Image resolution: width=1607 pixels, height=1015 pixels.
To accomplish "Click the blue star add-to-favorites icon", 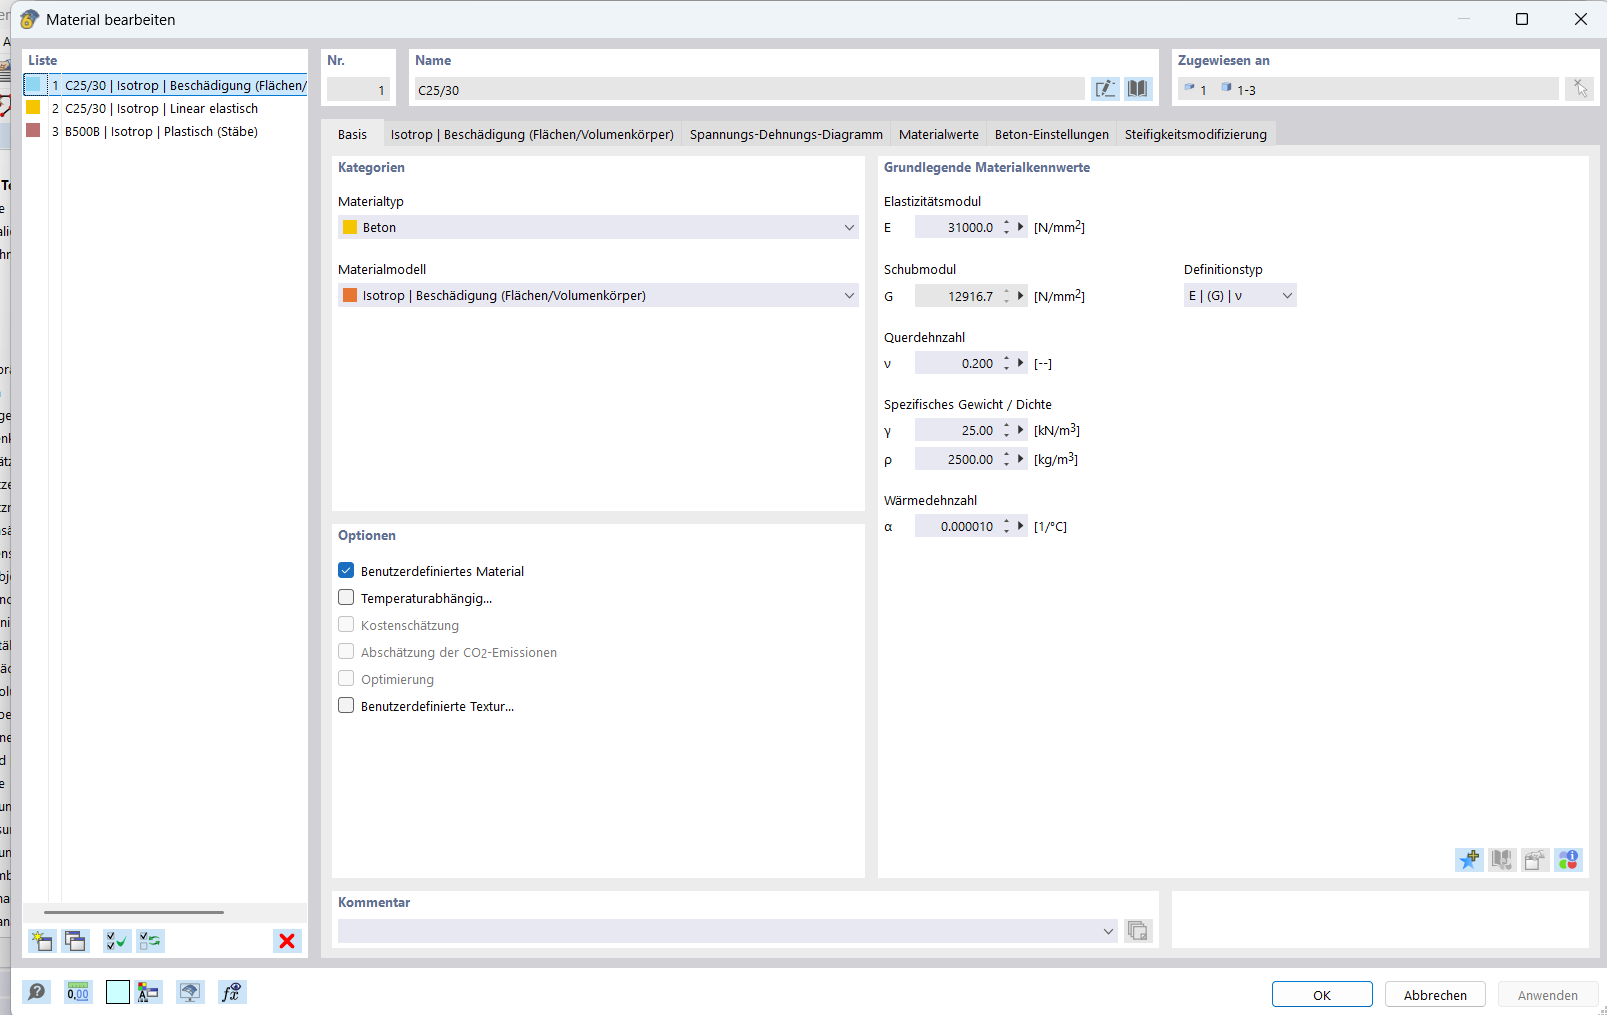I will (1469, 860).
